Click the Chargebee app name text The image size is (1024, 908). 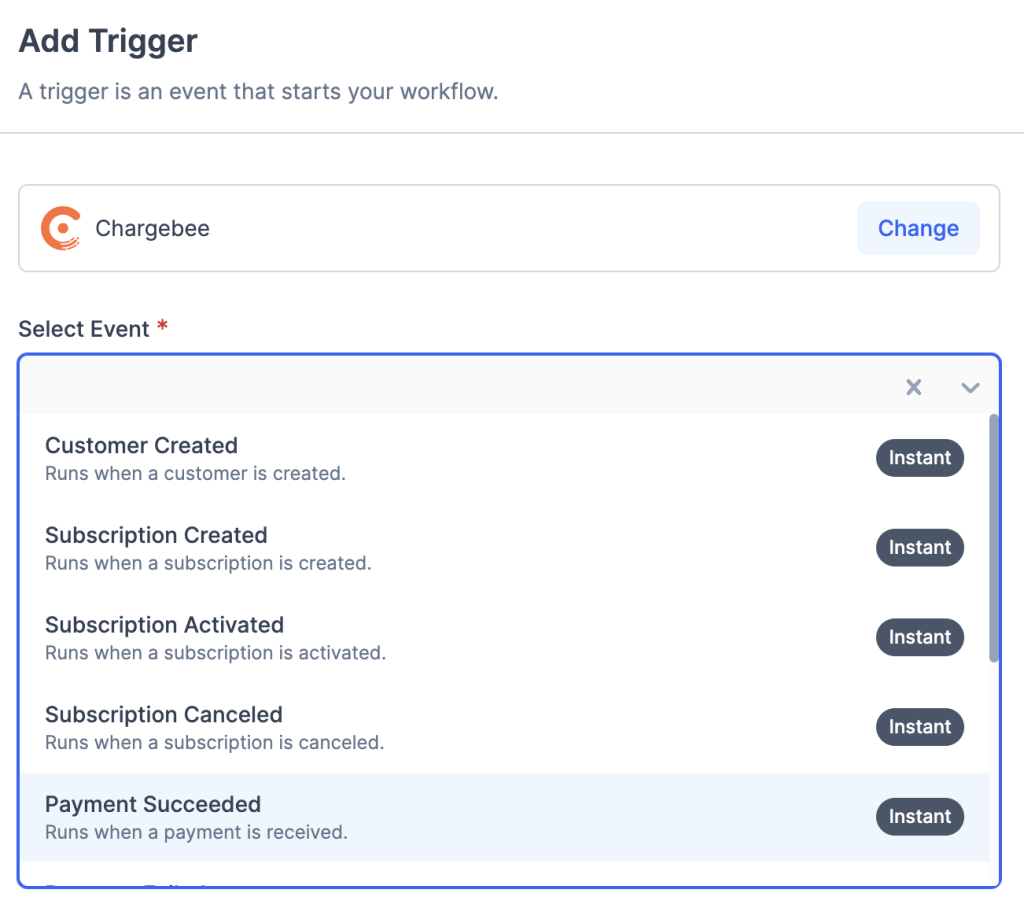152,229
